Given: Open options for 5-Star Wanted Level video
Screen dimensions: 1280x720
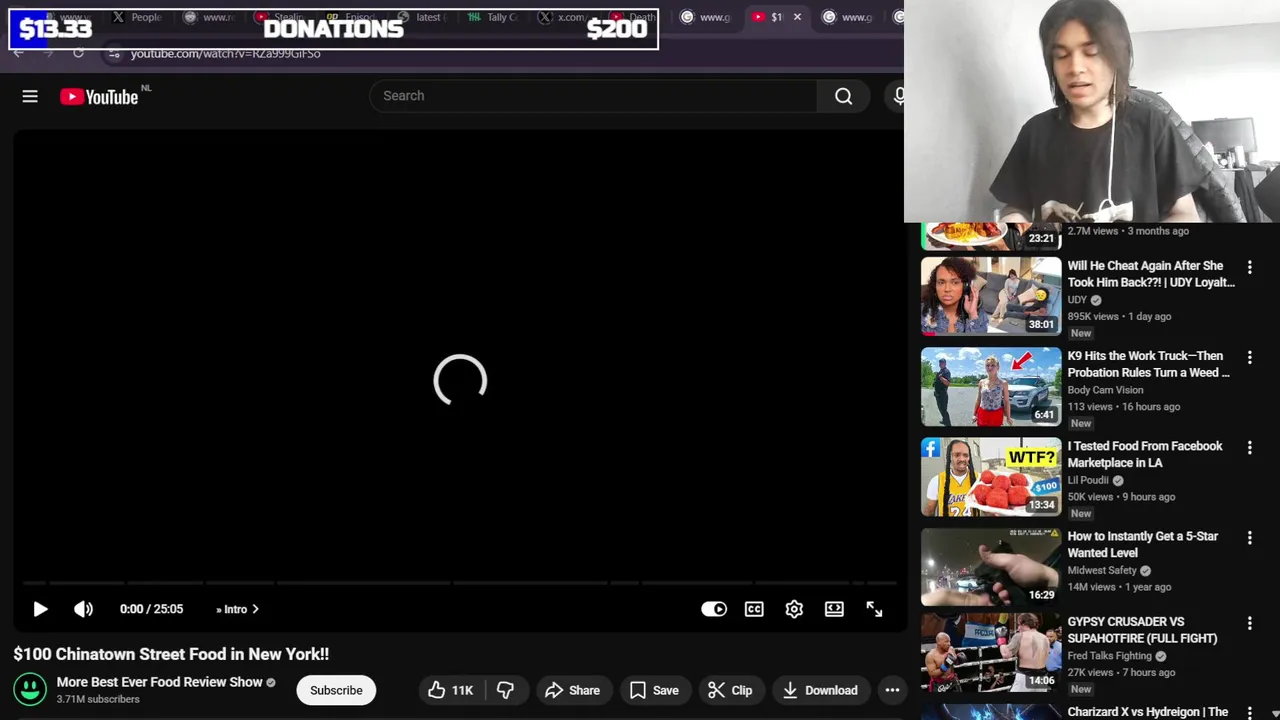Looking at the screenshot, I should (1249, 537).
